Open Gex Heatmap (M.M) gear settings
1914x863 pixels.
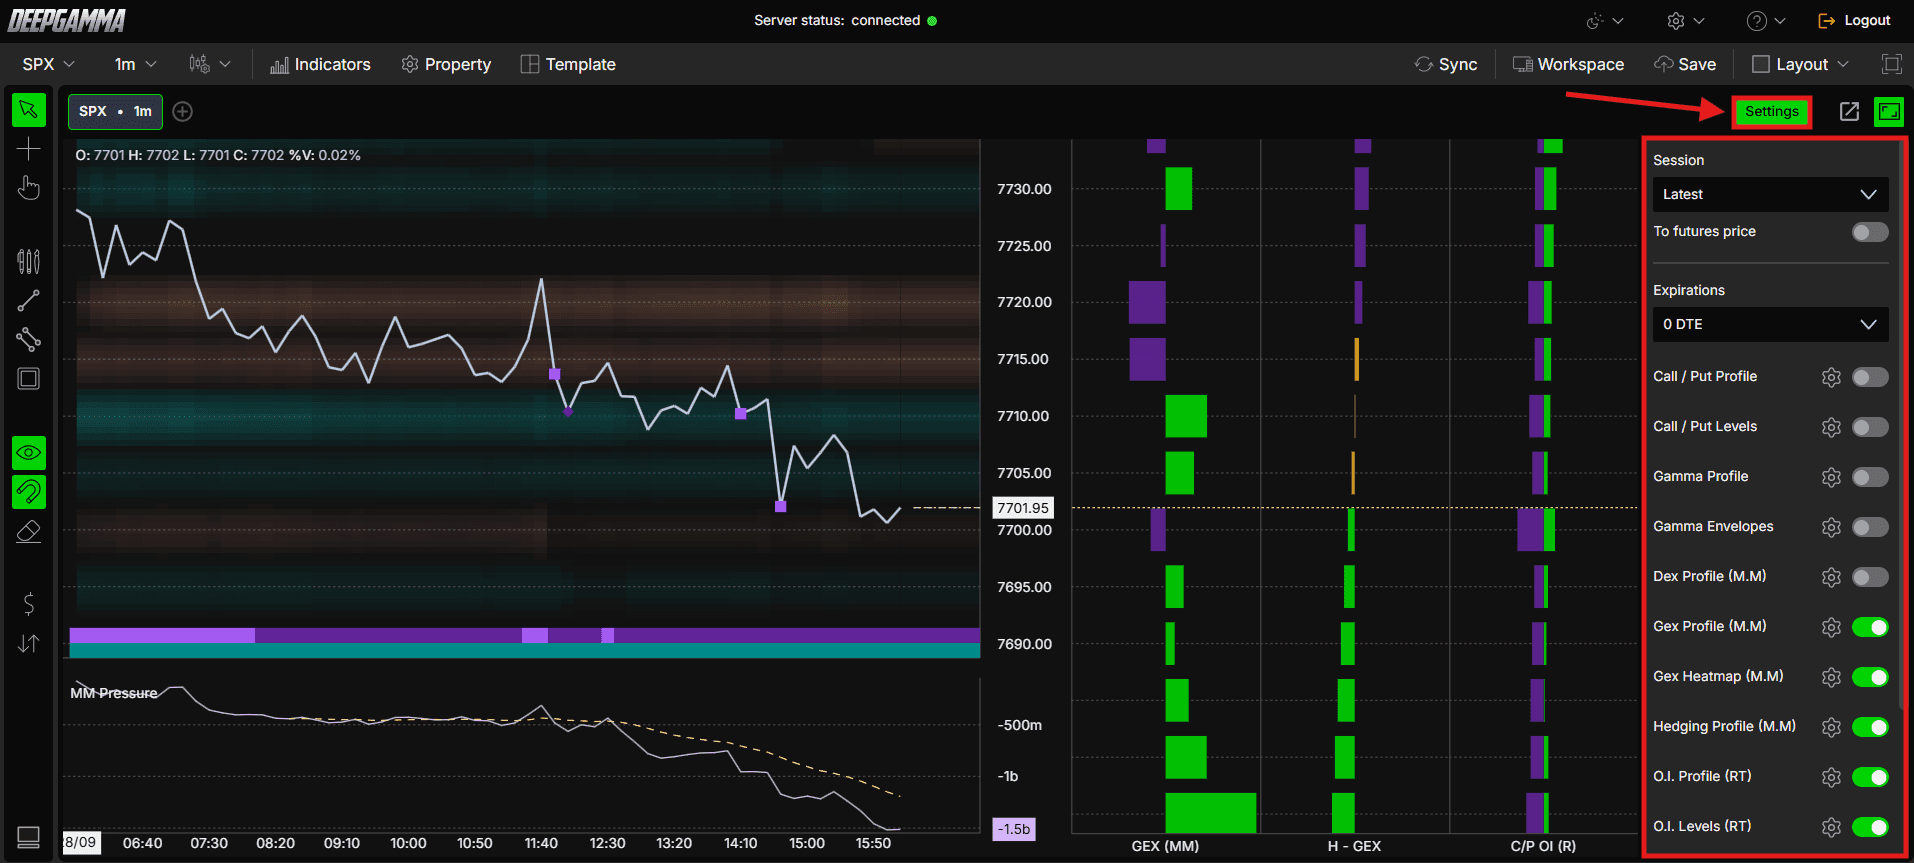1831,677
